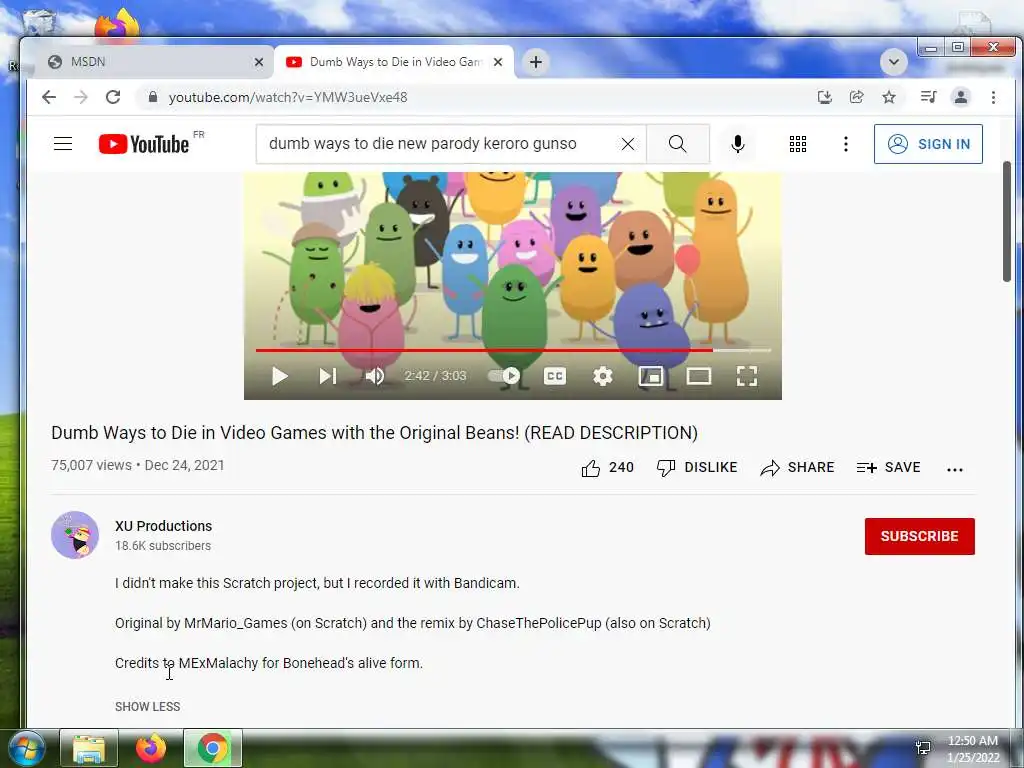The width and height of the screenshot is (1024, 768).
Task: Enter full screen mode
Action: pyautogui.click(x=746, y=376)
